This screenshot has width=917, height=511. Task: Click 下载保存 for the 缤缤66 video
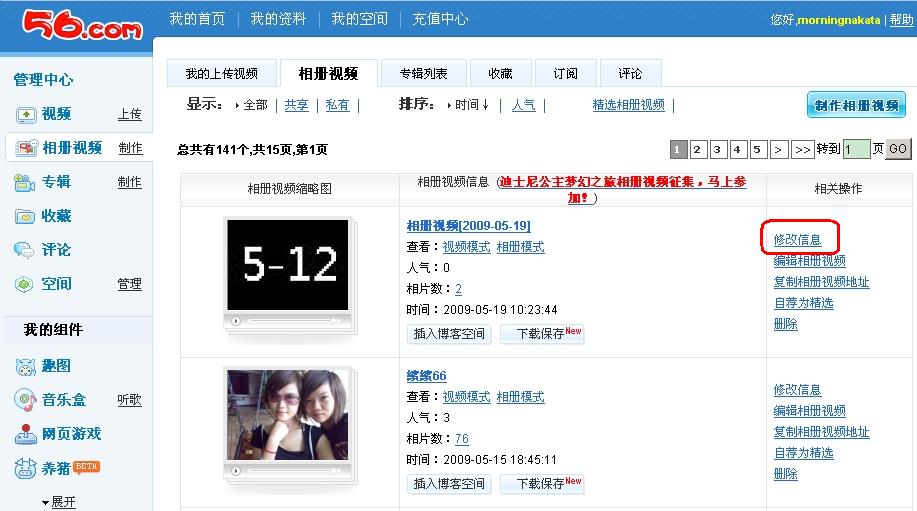coord(541,483)
